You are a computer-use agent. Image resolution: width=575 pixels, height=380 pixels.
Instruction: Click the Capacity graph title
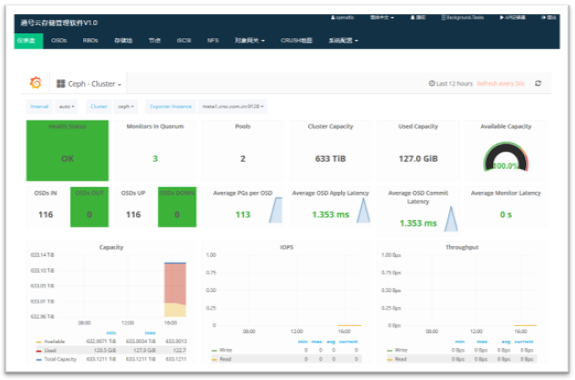pos(111,247)
